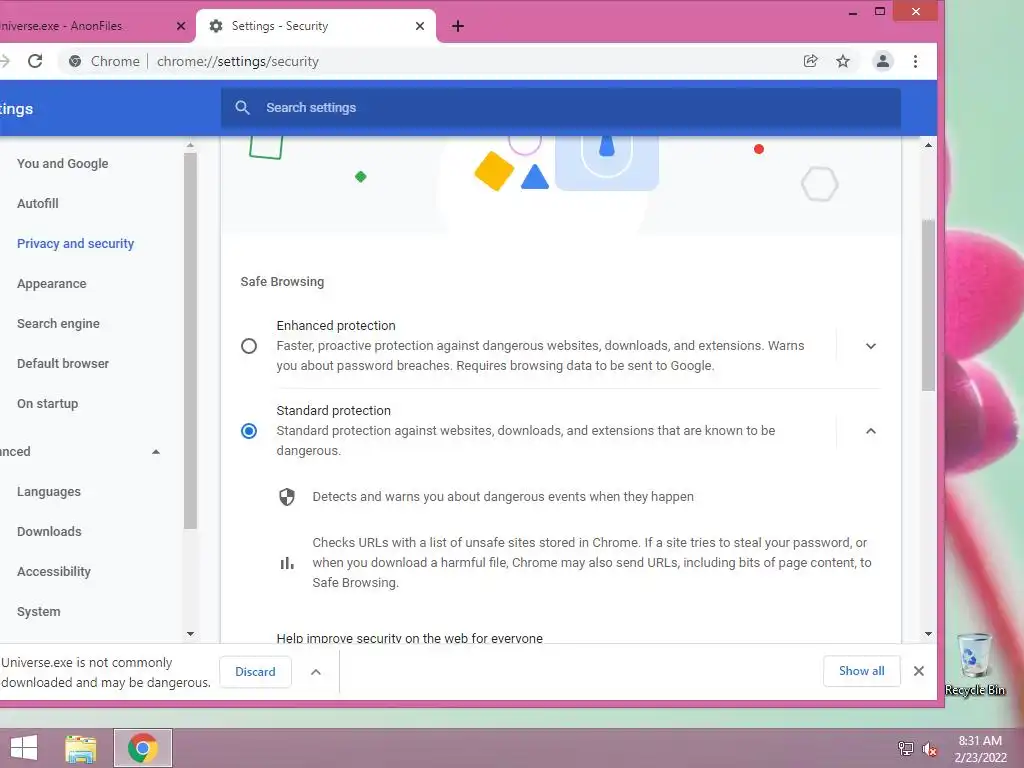Select the Standard protection radio button
The height and width of the screenshot is (768, 1024).
[249, 431]
